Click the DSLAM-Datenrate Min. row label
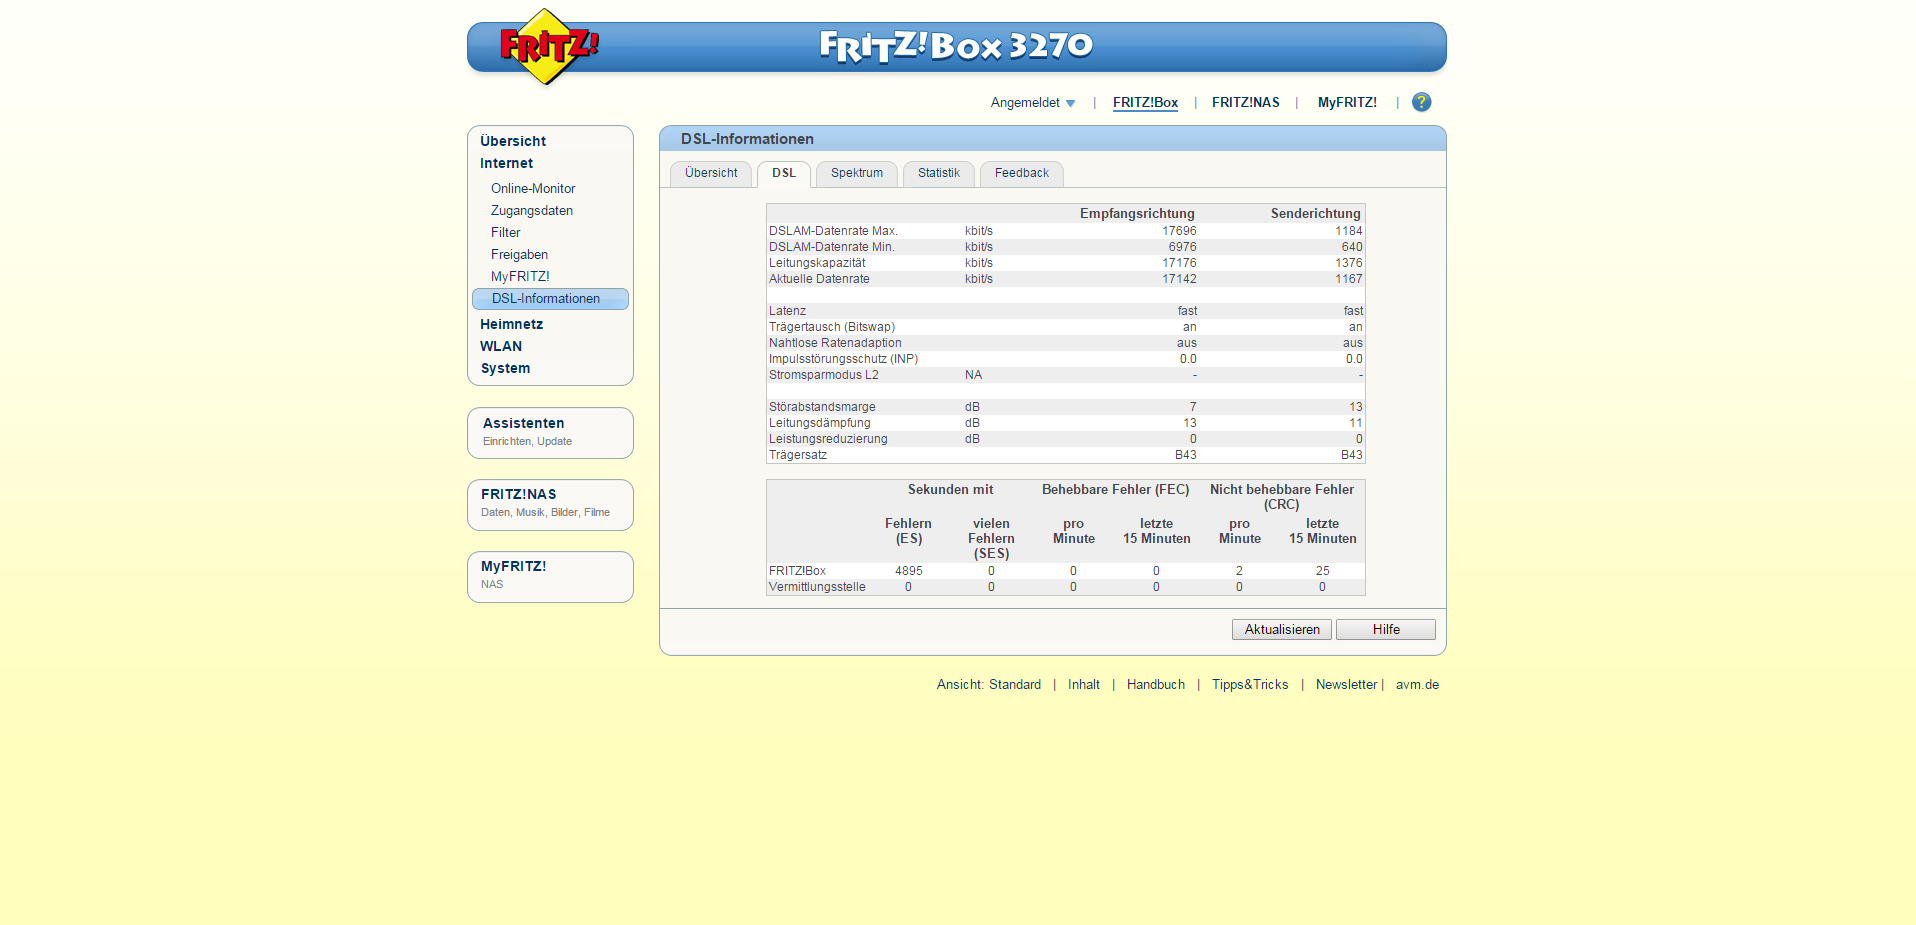 point(832,247)
